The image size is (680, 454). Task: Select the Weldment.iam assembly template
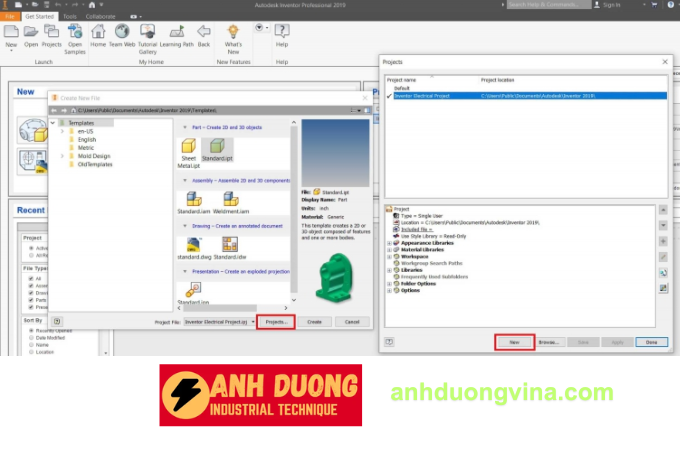(231, 199)
